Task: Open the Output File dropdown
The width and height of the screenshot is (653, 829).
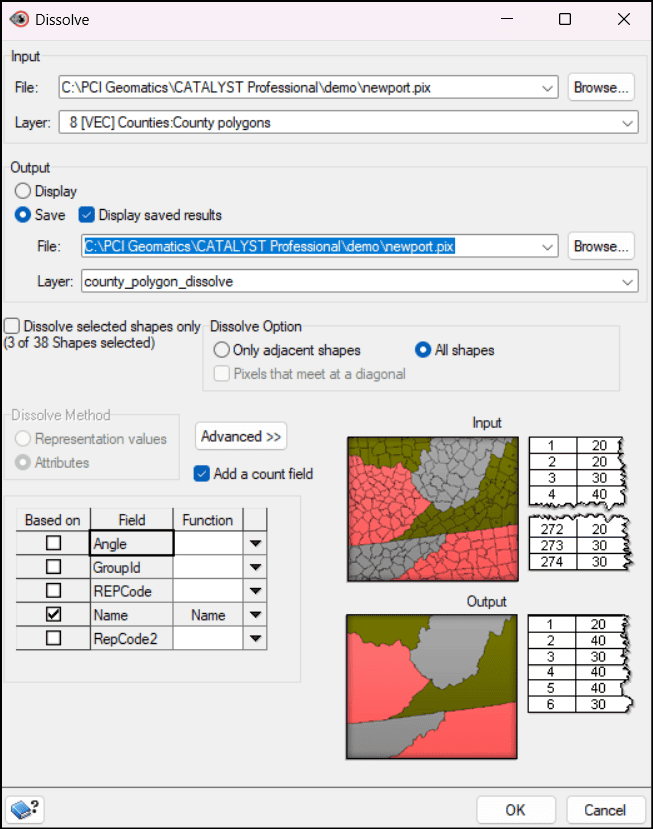Action: click(548, 247)
